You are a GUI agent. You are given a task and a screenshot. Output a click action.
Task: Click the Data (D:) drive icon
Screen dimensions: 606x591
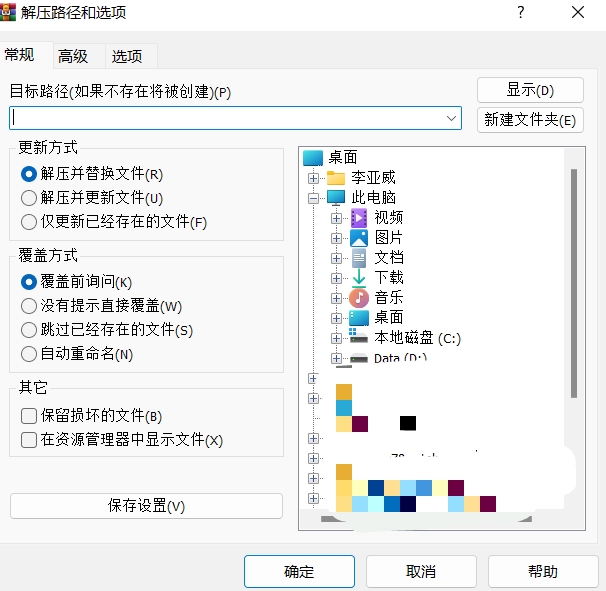[x=359, y=358]
